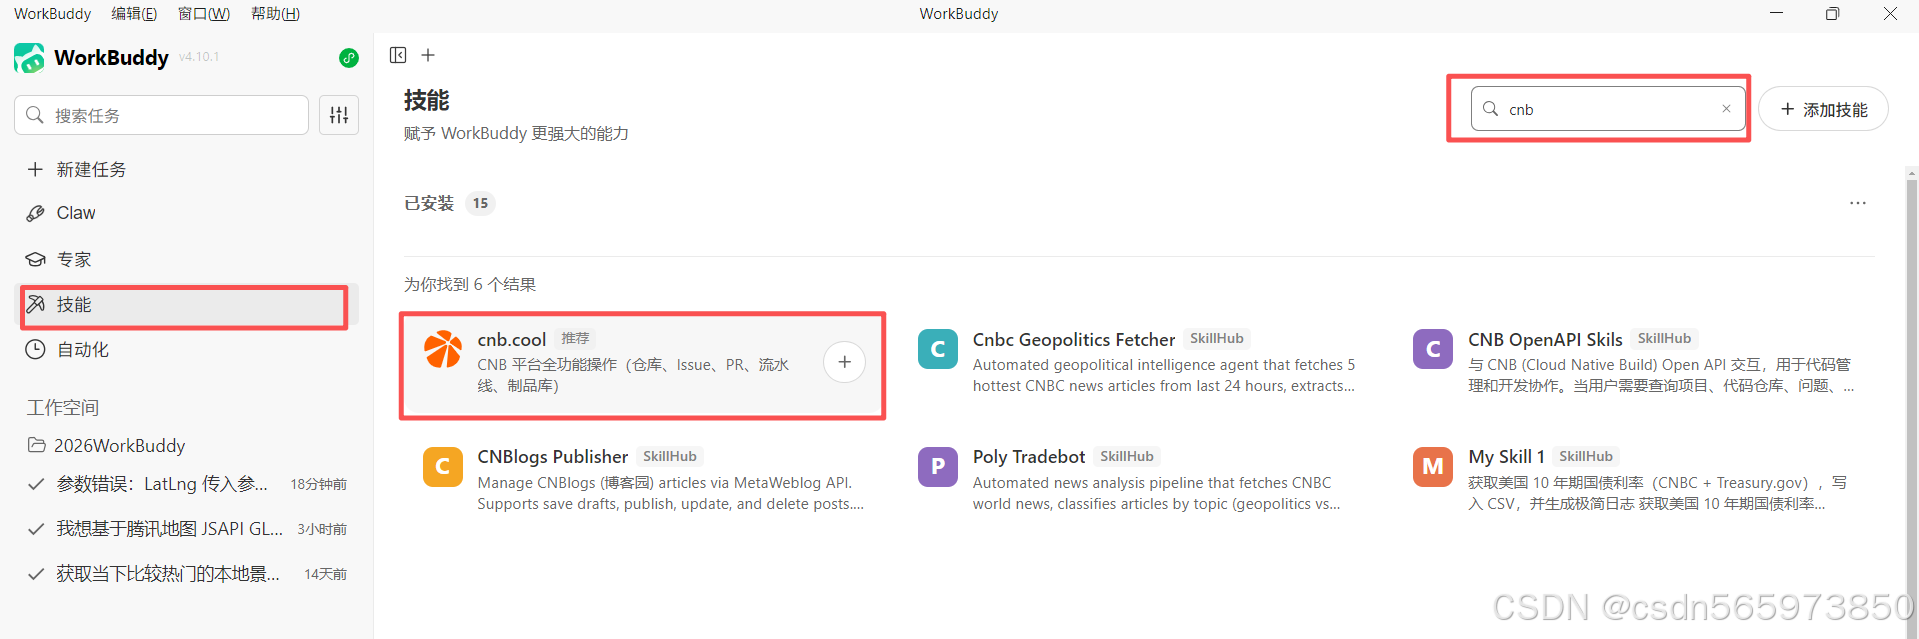This screenshot has width=1919, height=639.
Task: Open the CNB OpenAPI Skils skill
Action: pyautogui.click(x=1545, y=340)
